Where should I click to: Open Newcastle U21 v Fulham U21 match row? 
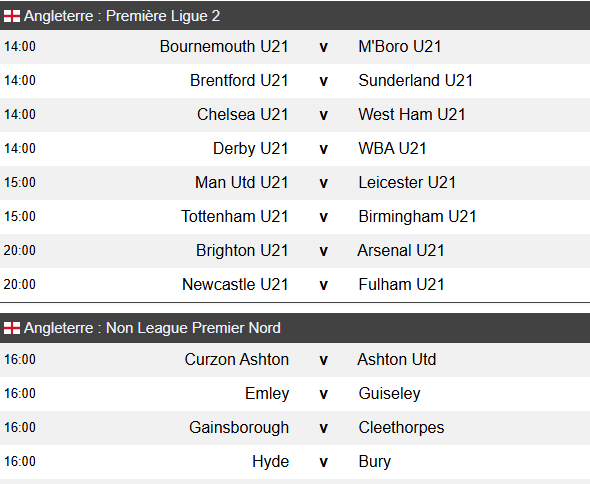[x=295, y=285]
